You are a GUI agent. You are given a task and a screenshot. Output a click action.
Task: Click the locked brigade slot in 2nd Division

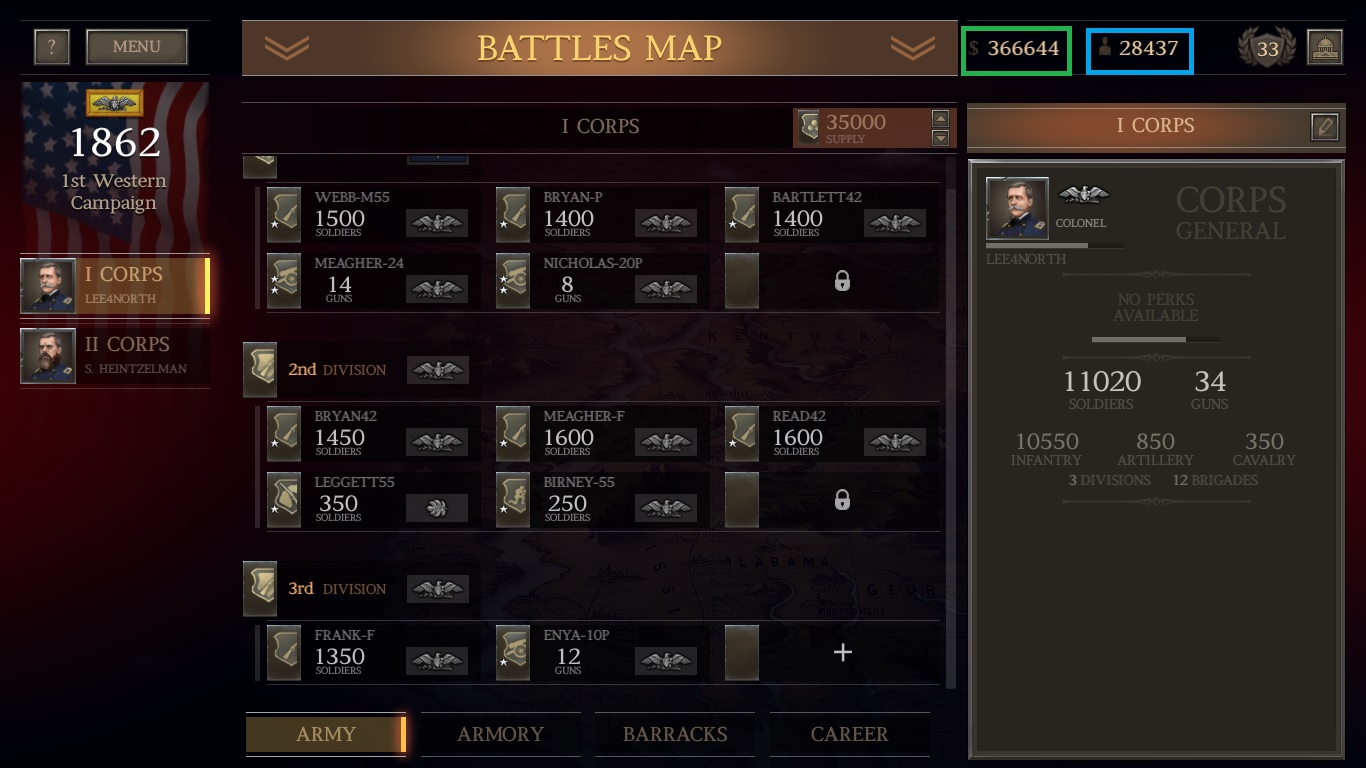point(832,500)
